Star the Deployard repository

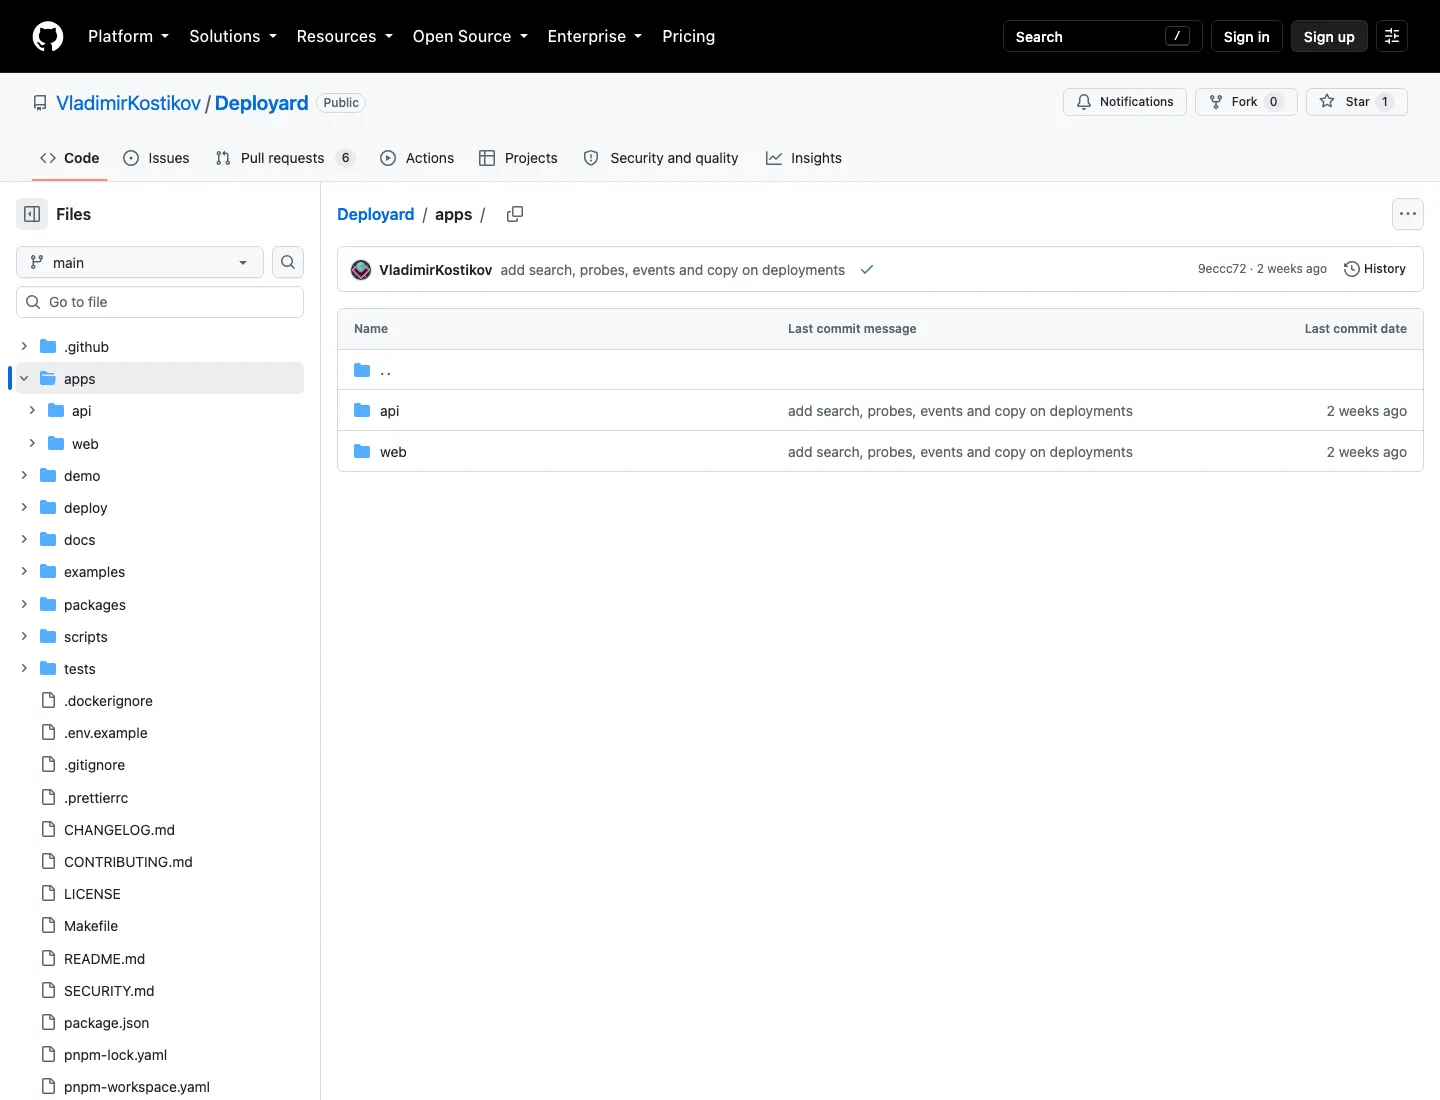click(x=1357, y=102)
